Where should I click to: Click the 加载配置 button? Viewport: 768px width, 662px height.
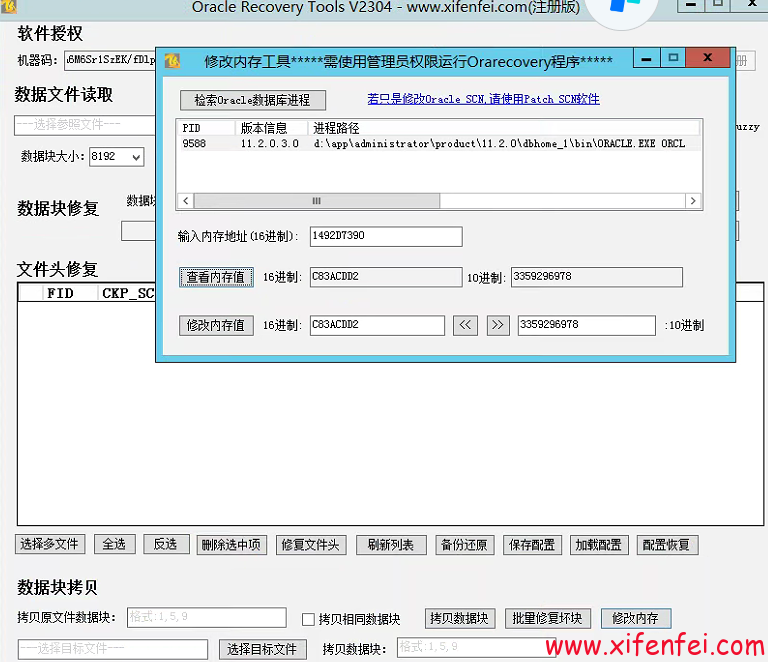599,544
